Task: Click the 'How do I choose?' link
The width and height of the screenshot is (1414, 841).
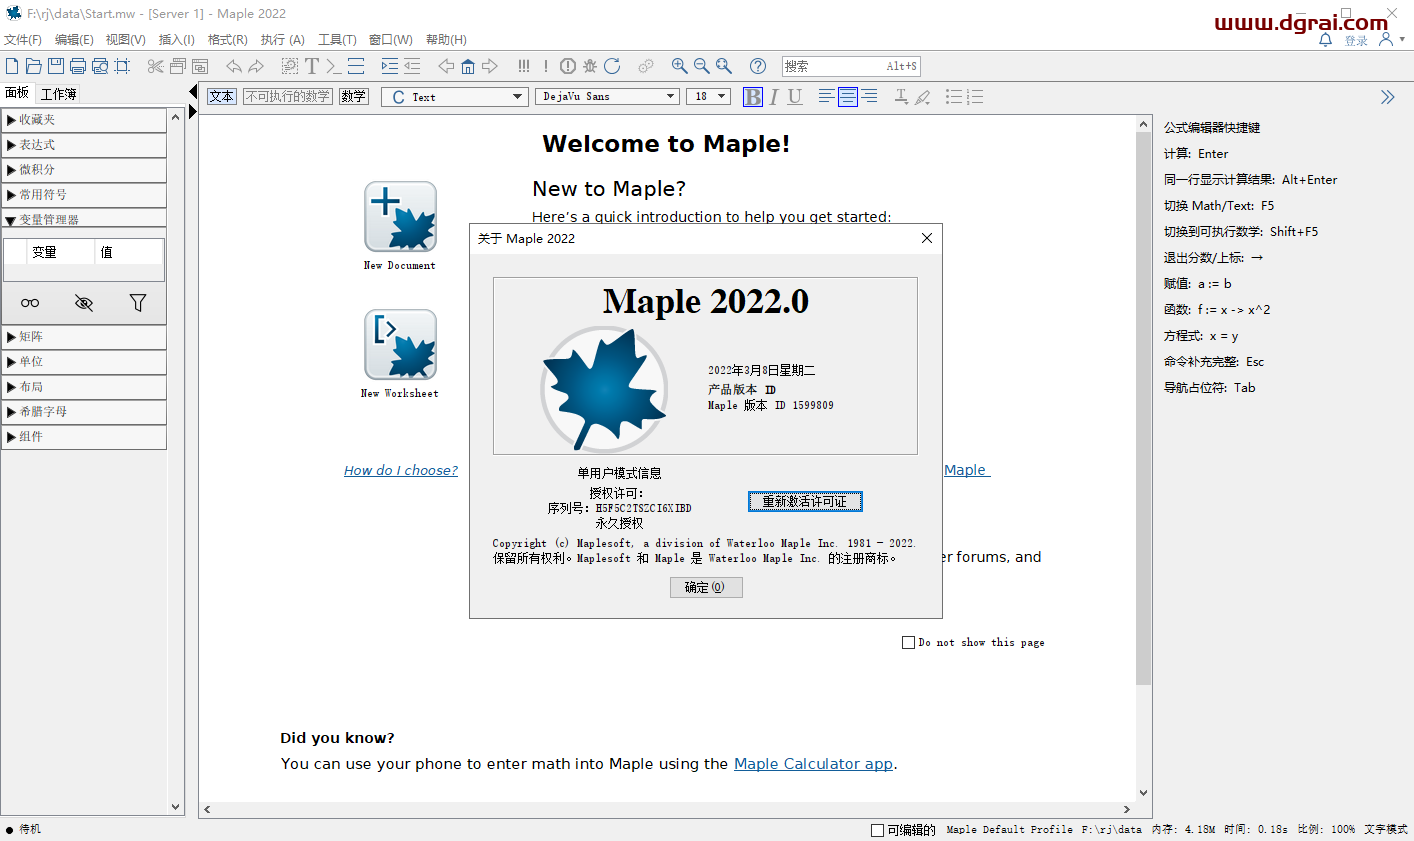Action: coord(401,470)
